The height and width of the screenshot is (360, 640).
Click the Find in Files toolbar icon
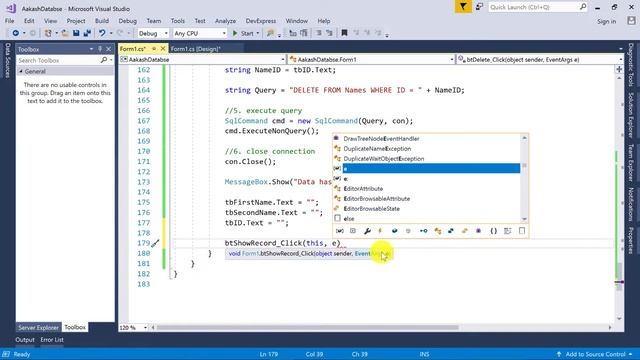point(270,33)
